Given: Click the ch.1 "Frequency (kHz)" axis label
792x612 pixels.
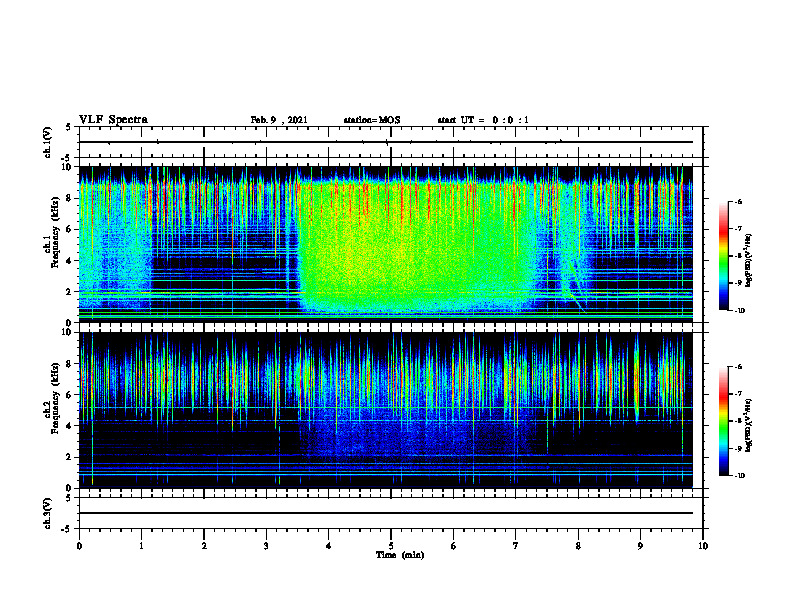Looking at the screenshot, I should [56, 232].
